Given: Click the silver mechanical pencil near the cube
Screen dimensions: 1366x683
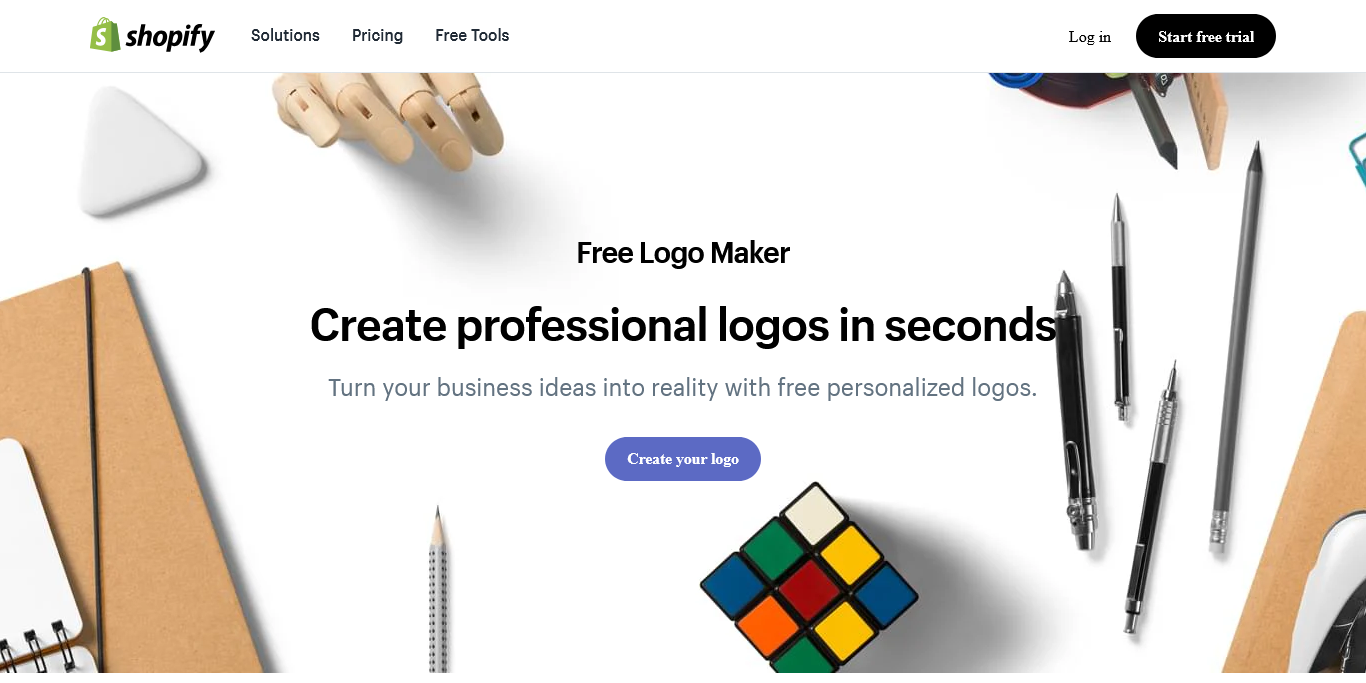Looking at the screenshot, I should (437, 590).
